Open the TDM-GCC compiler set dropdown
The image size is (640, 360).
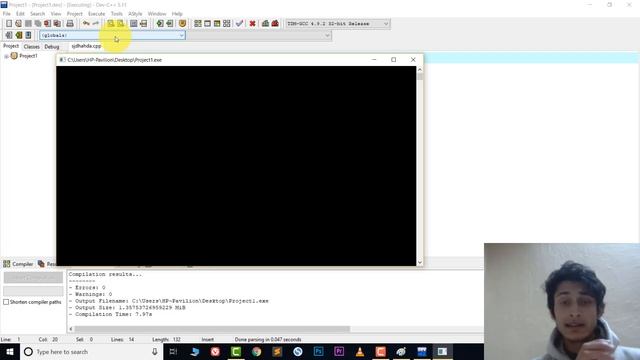[338, 24]
